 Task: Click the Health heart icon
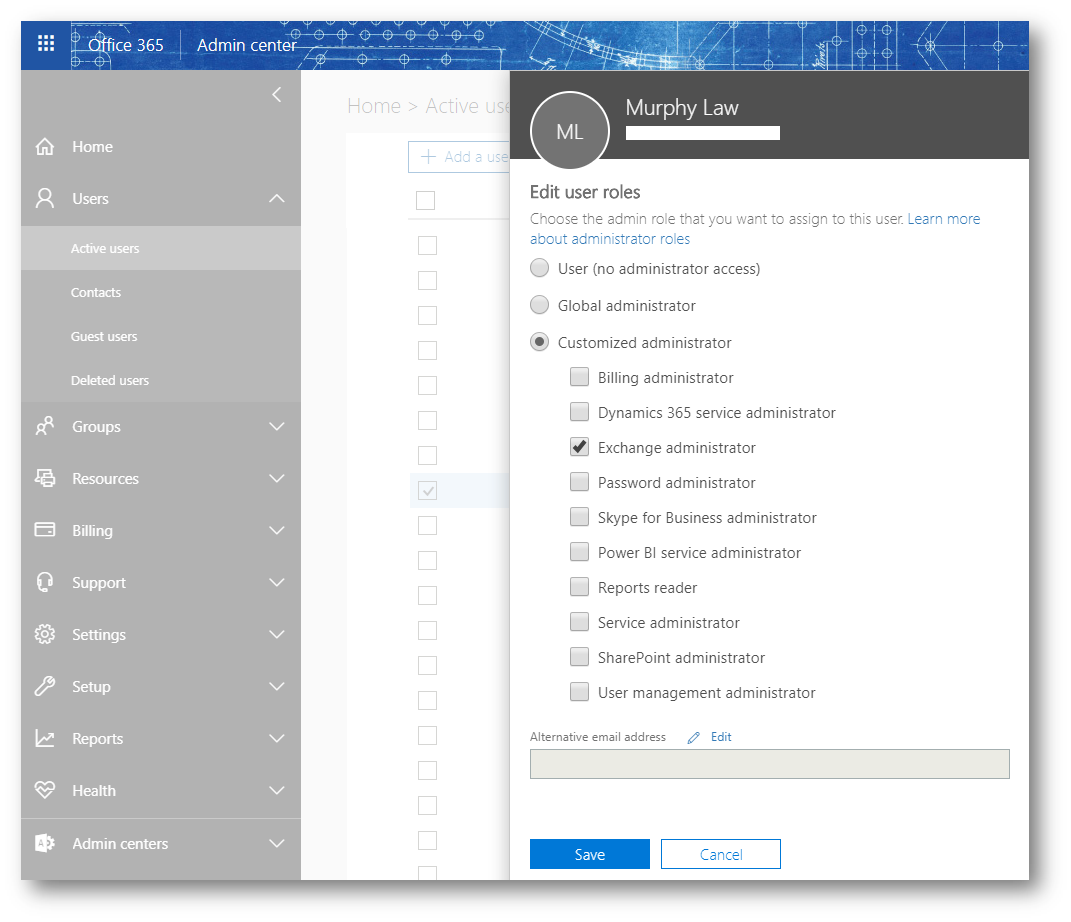pyautogui.click(x=45, y=790)
